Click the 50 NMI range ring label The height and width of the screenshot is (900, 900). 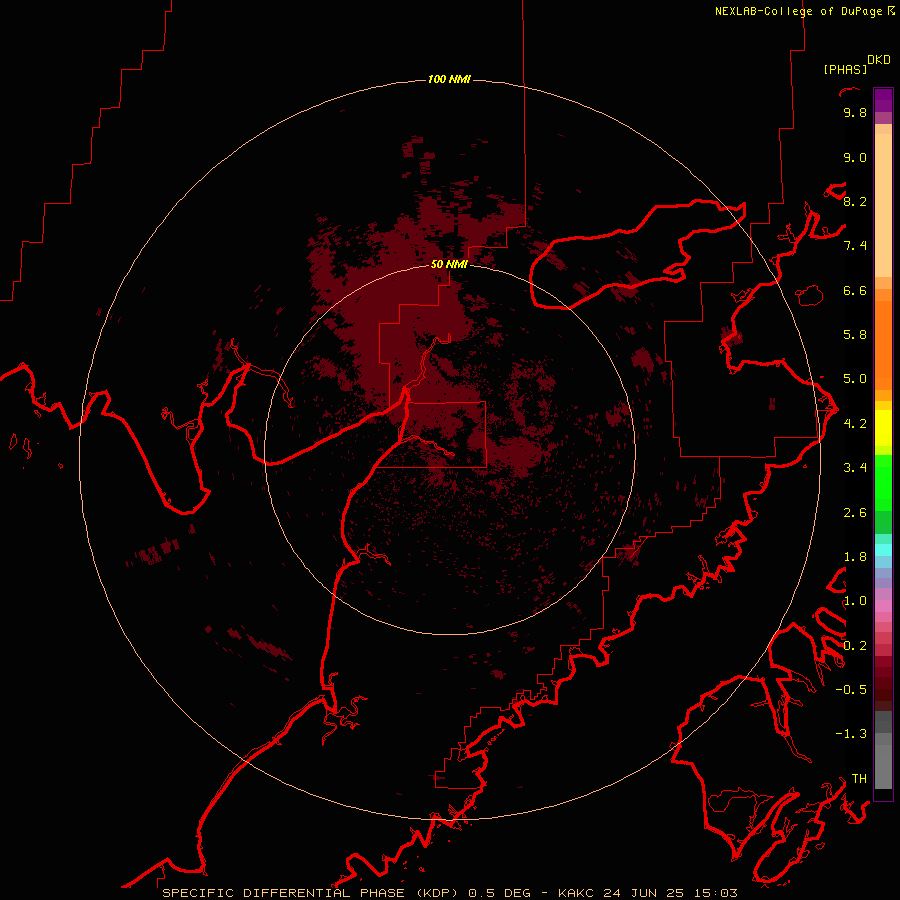pyautogui.click(x=449, y=264)
